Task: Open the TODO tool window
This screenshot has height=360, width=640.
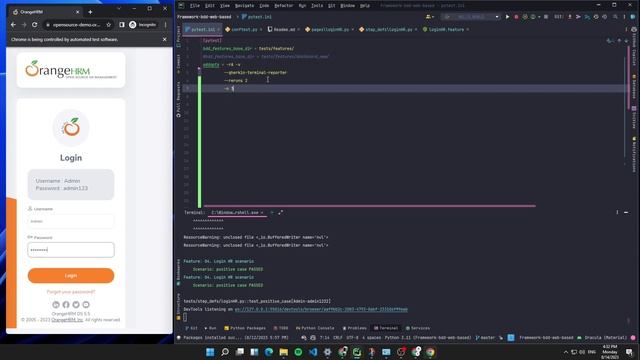Action: click(x=281, y=328)
